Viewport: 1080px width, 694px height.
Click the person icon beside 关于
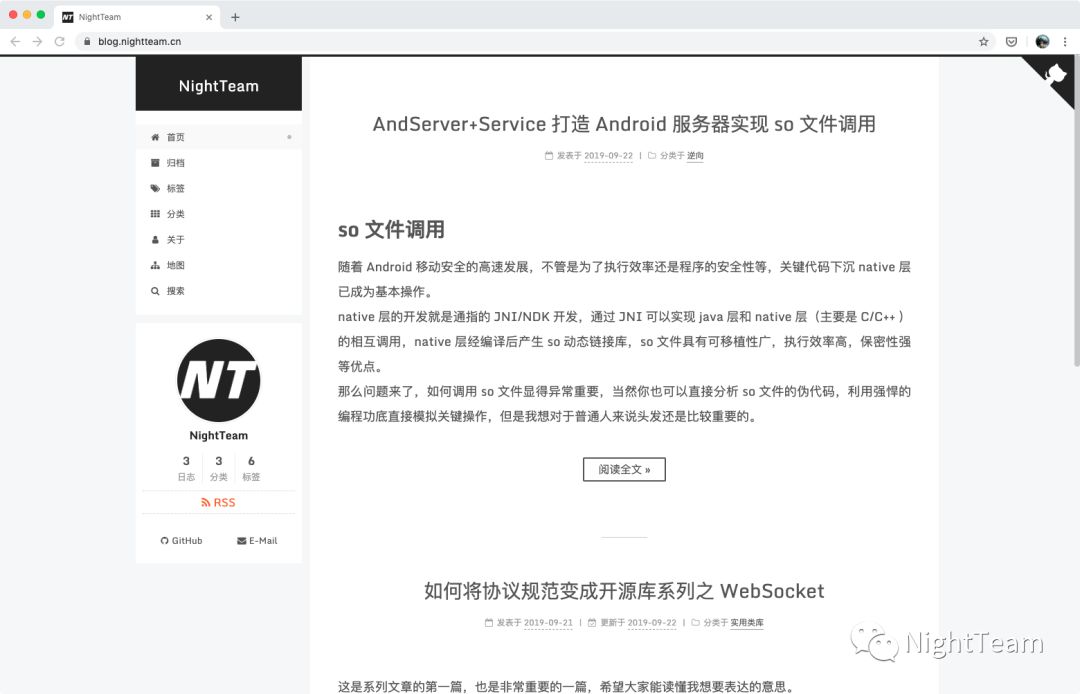pyautogui.click(x=156, y=239)
